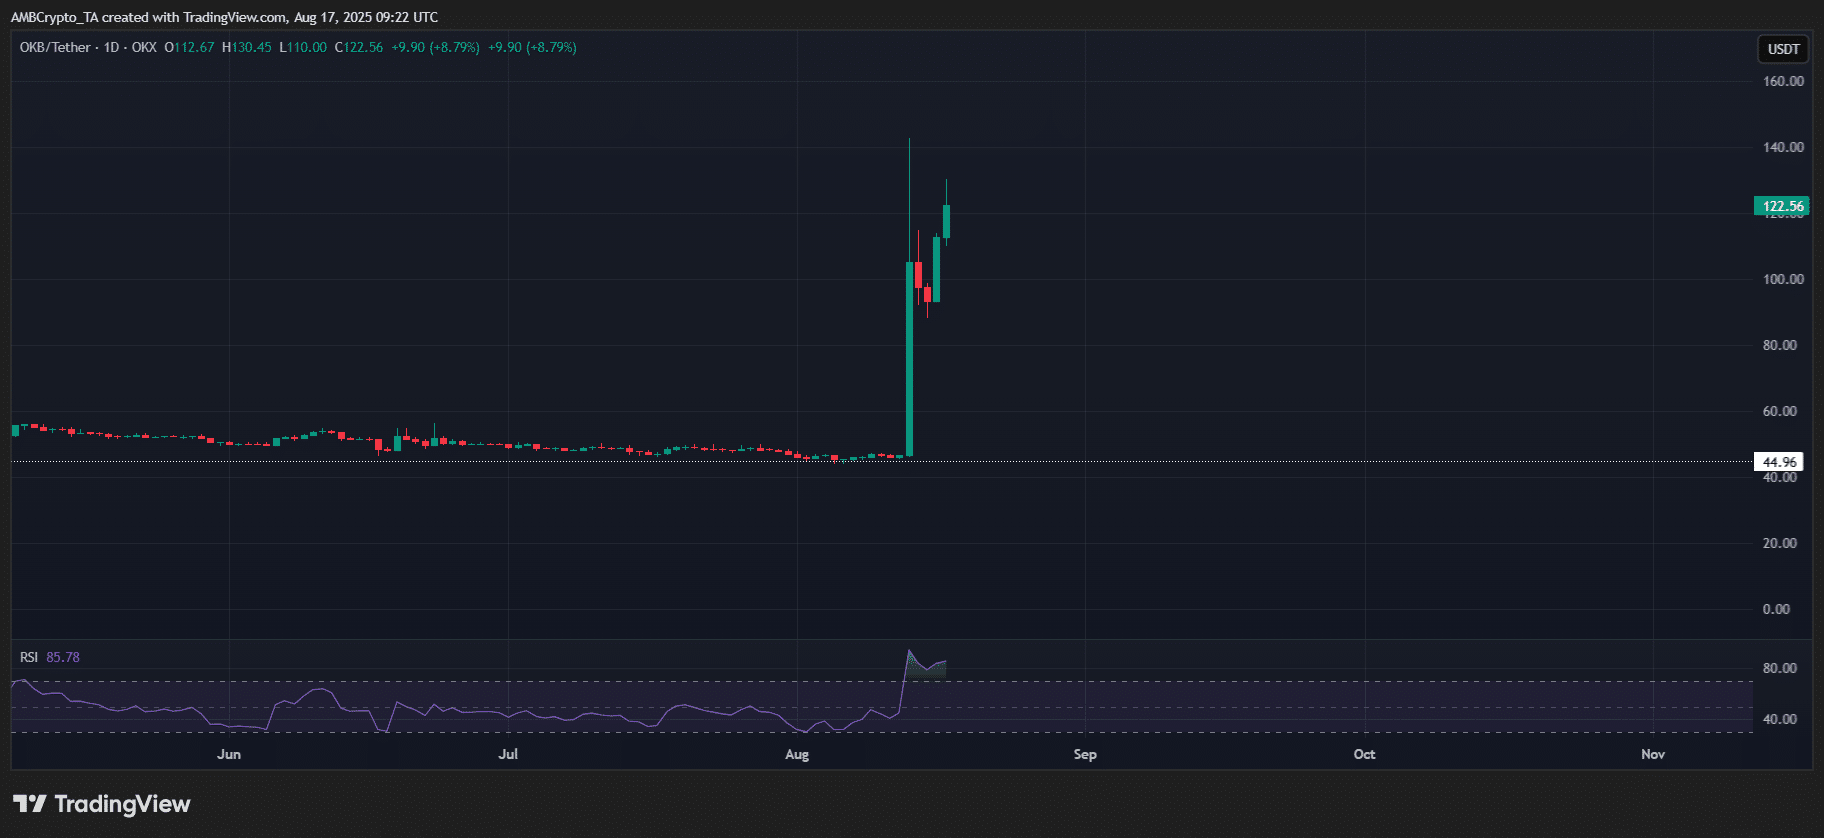Click the Oct label on time axis
This screenshot has width=1824, height=838.
(1364, 754)
